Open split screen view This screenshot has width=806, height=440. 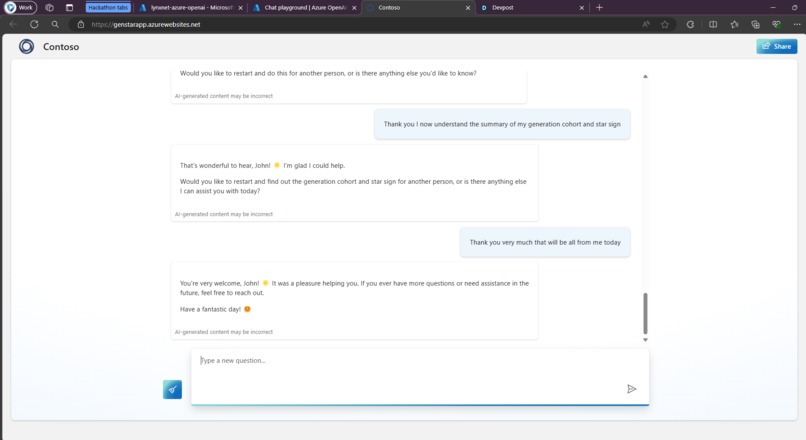point(713,24)
